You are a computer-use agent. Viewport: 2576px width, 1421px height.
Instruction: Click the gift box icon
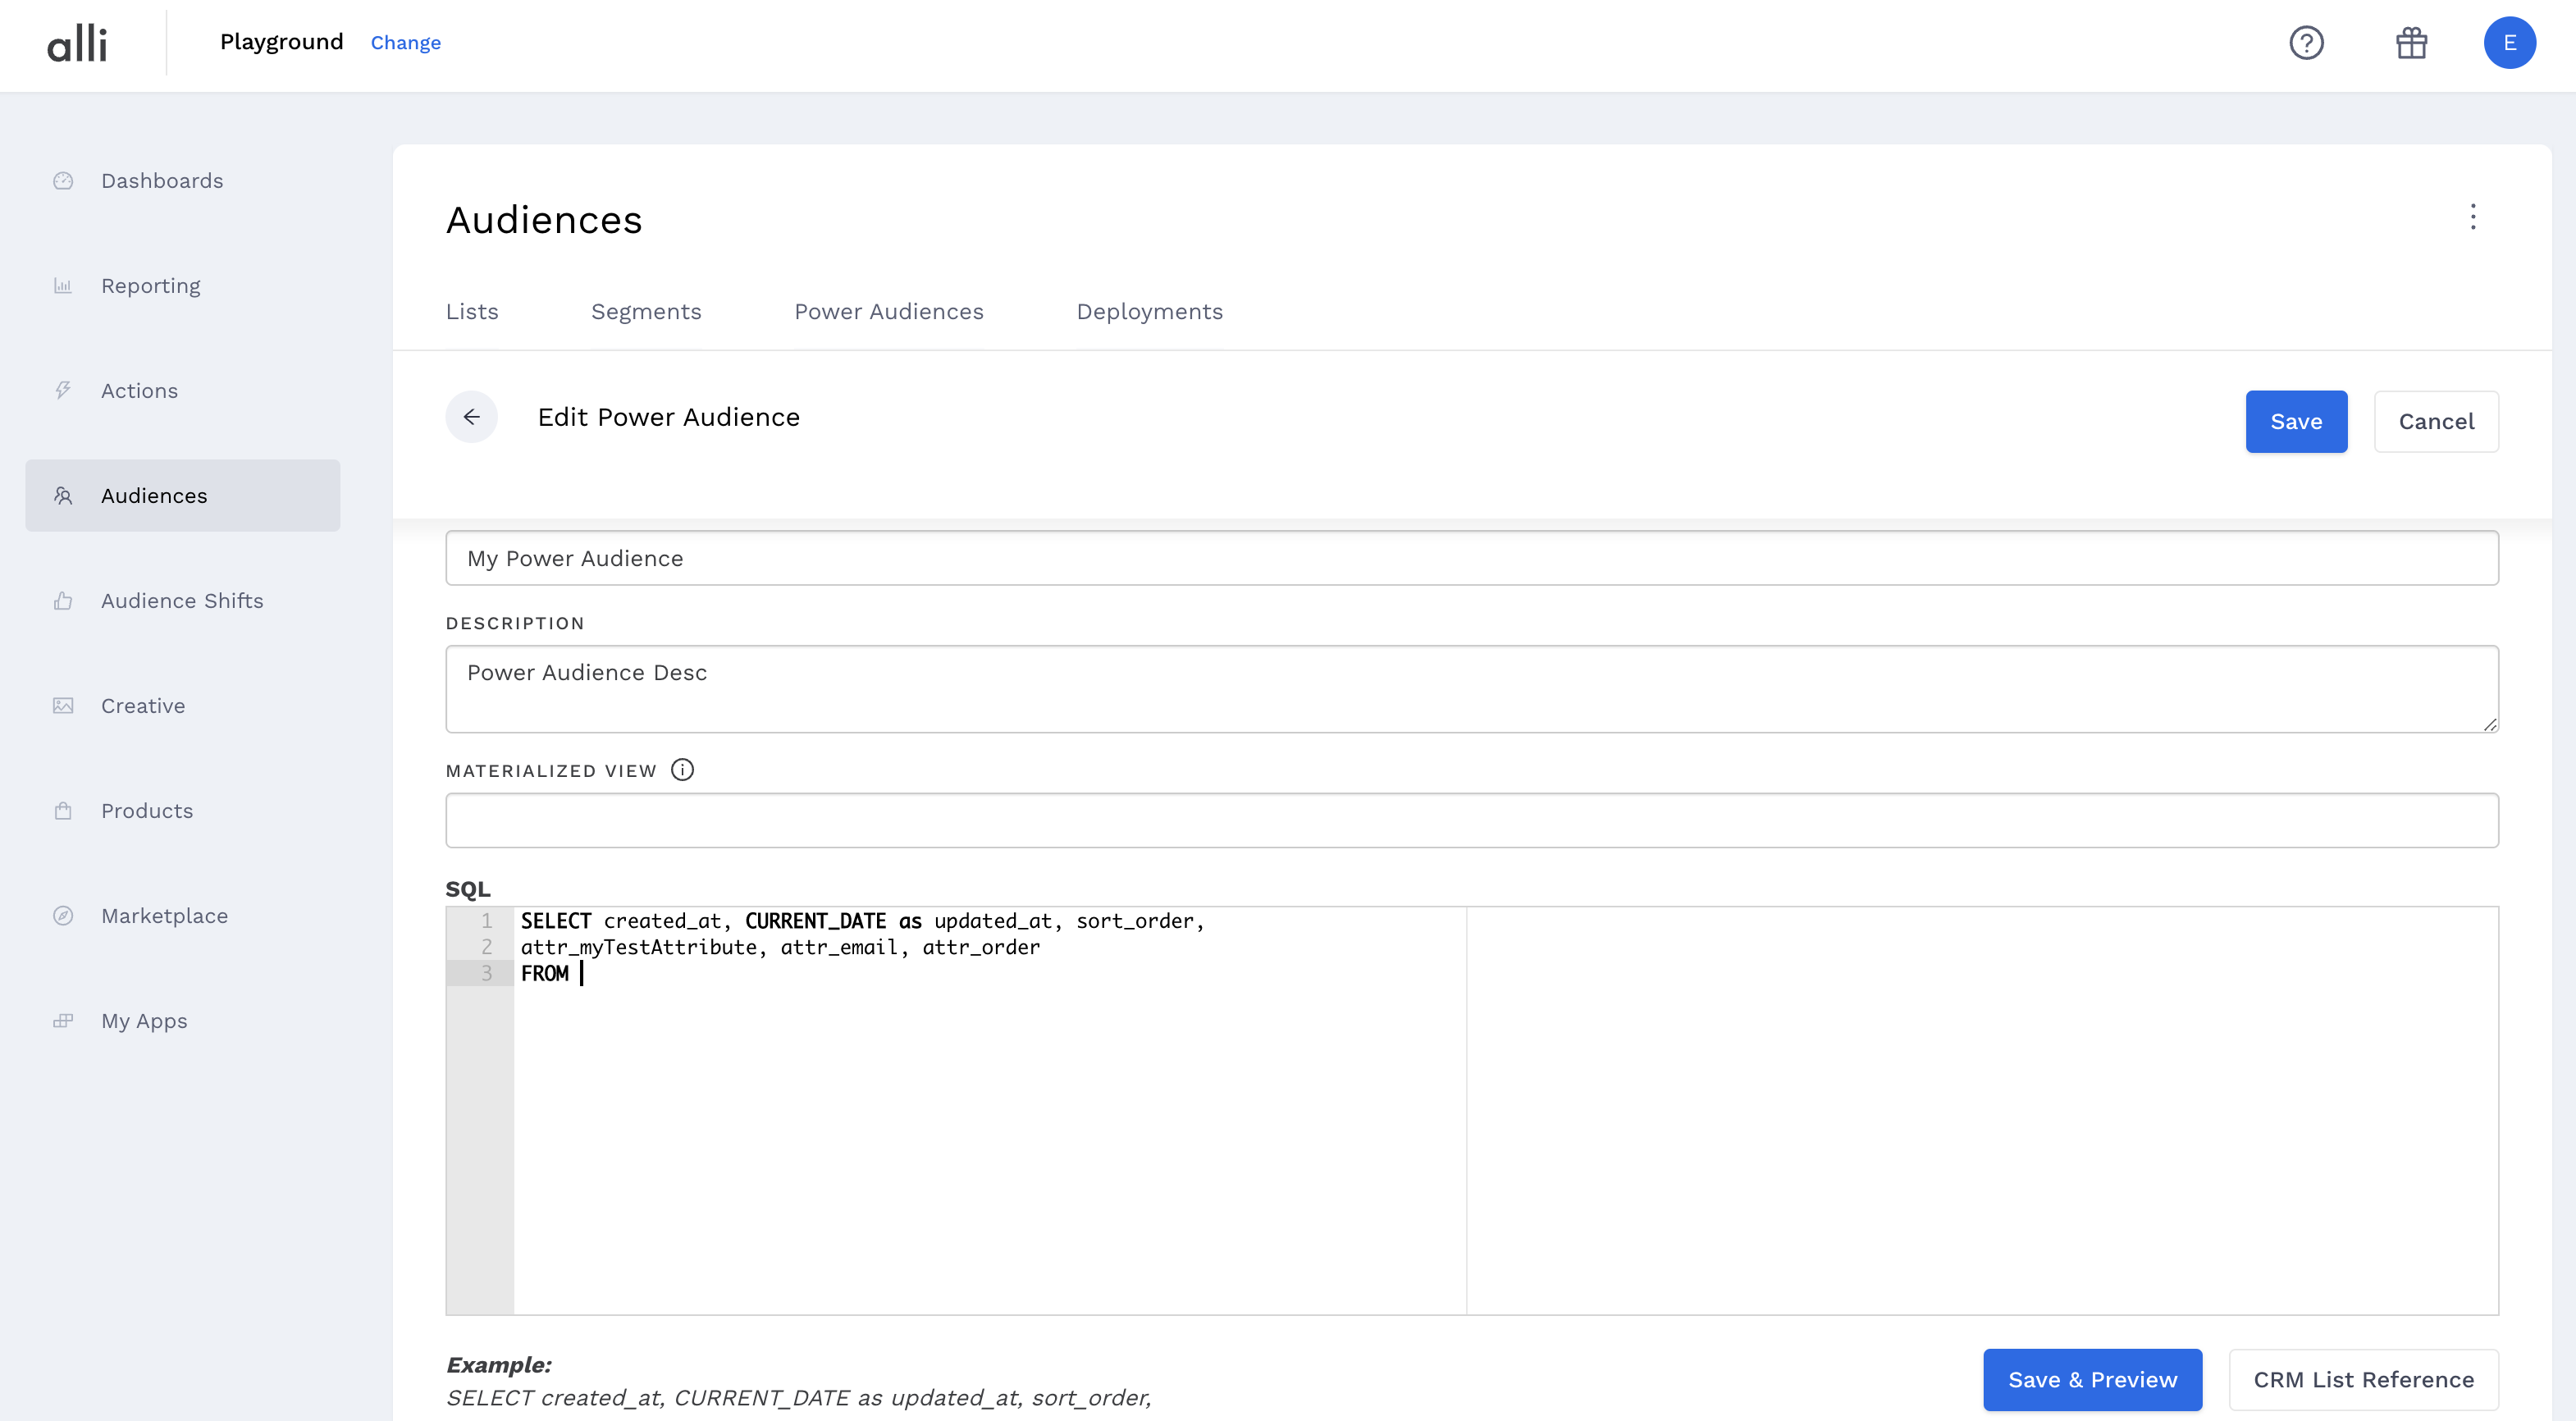pos(2411,43)
